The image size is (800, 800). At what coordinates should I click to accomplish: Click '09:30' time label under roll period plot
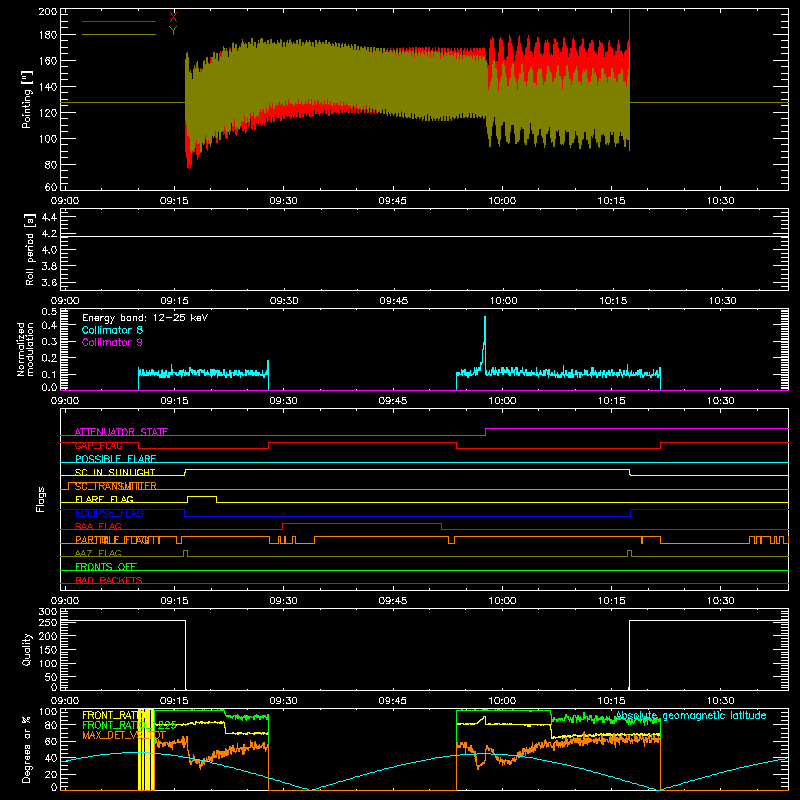(x=284, y=301)
